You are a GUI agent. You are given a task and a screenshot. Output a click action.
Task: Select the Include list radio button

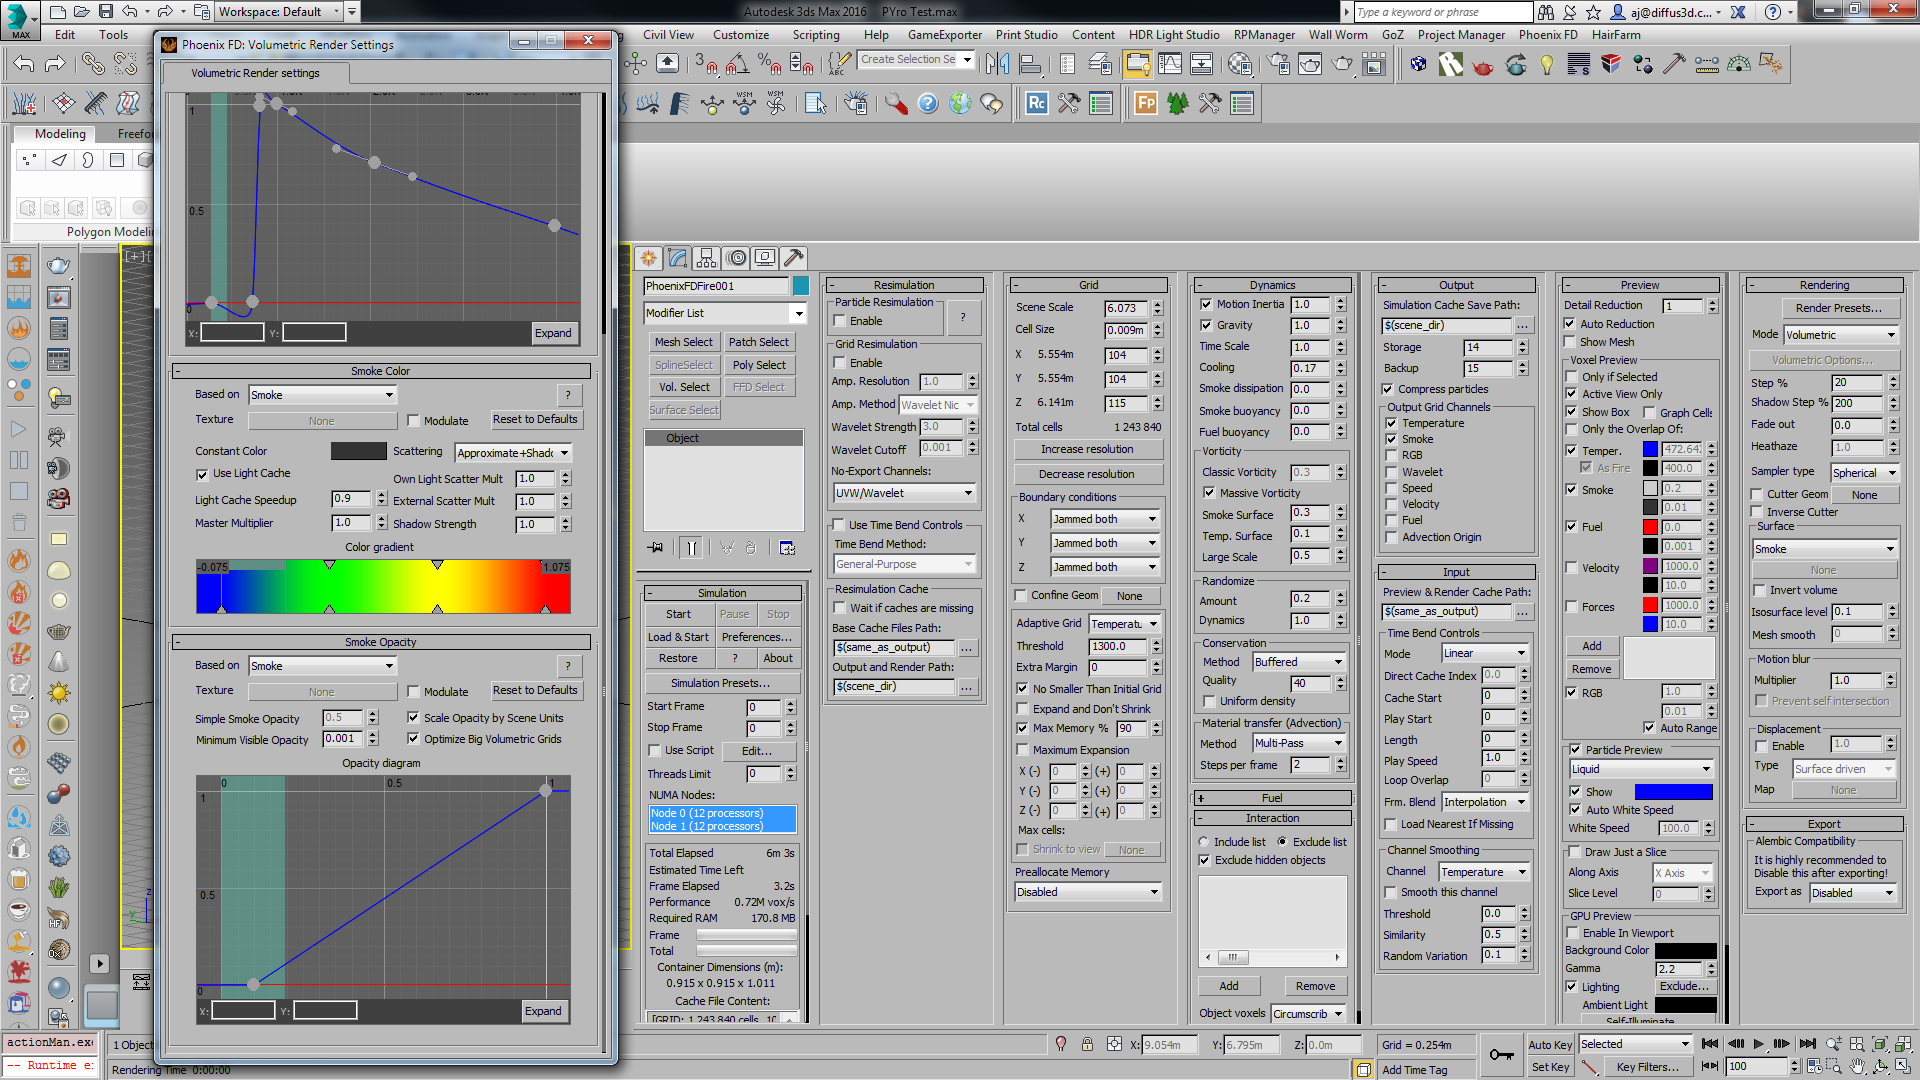coord(1204,842)
